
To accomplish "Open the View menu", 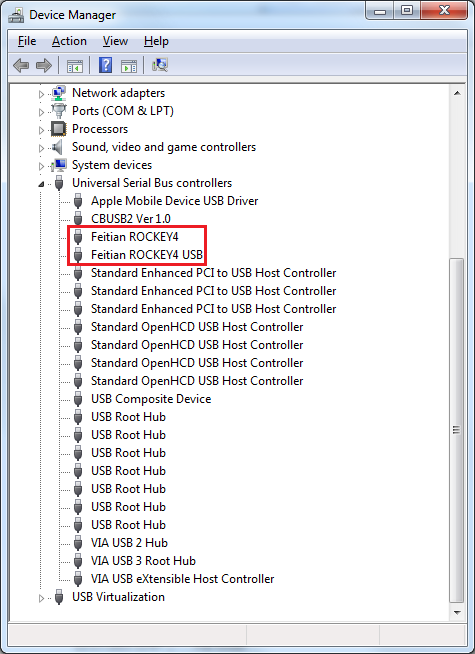I will (x=116, y=41).
